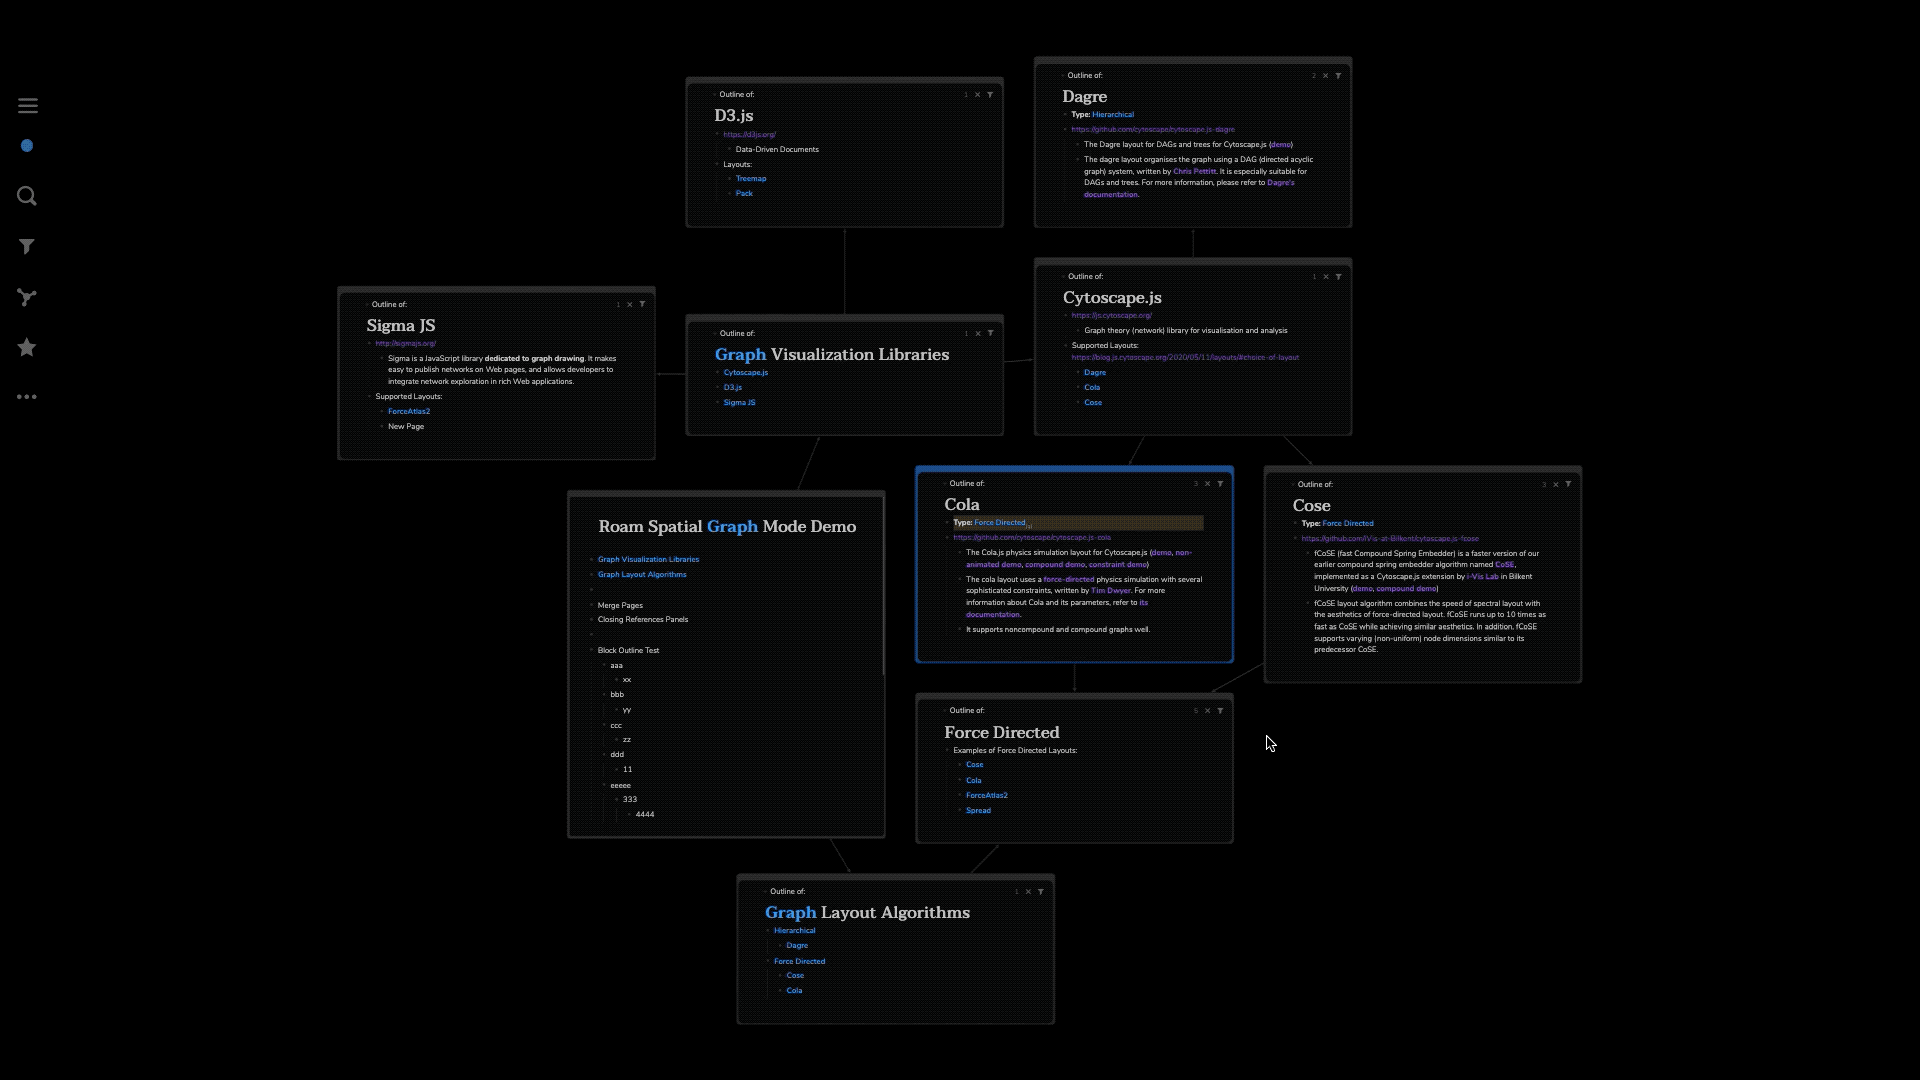
Task: Click the blue dot sidebar indicator
Action: pos(27,146)
